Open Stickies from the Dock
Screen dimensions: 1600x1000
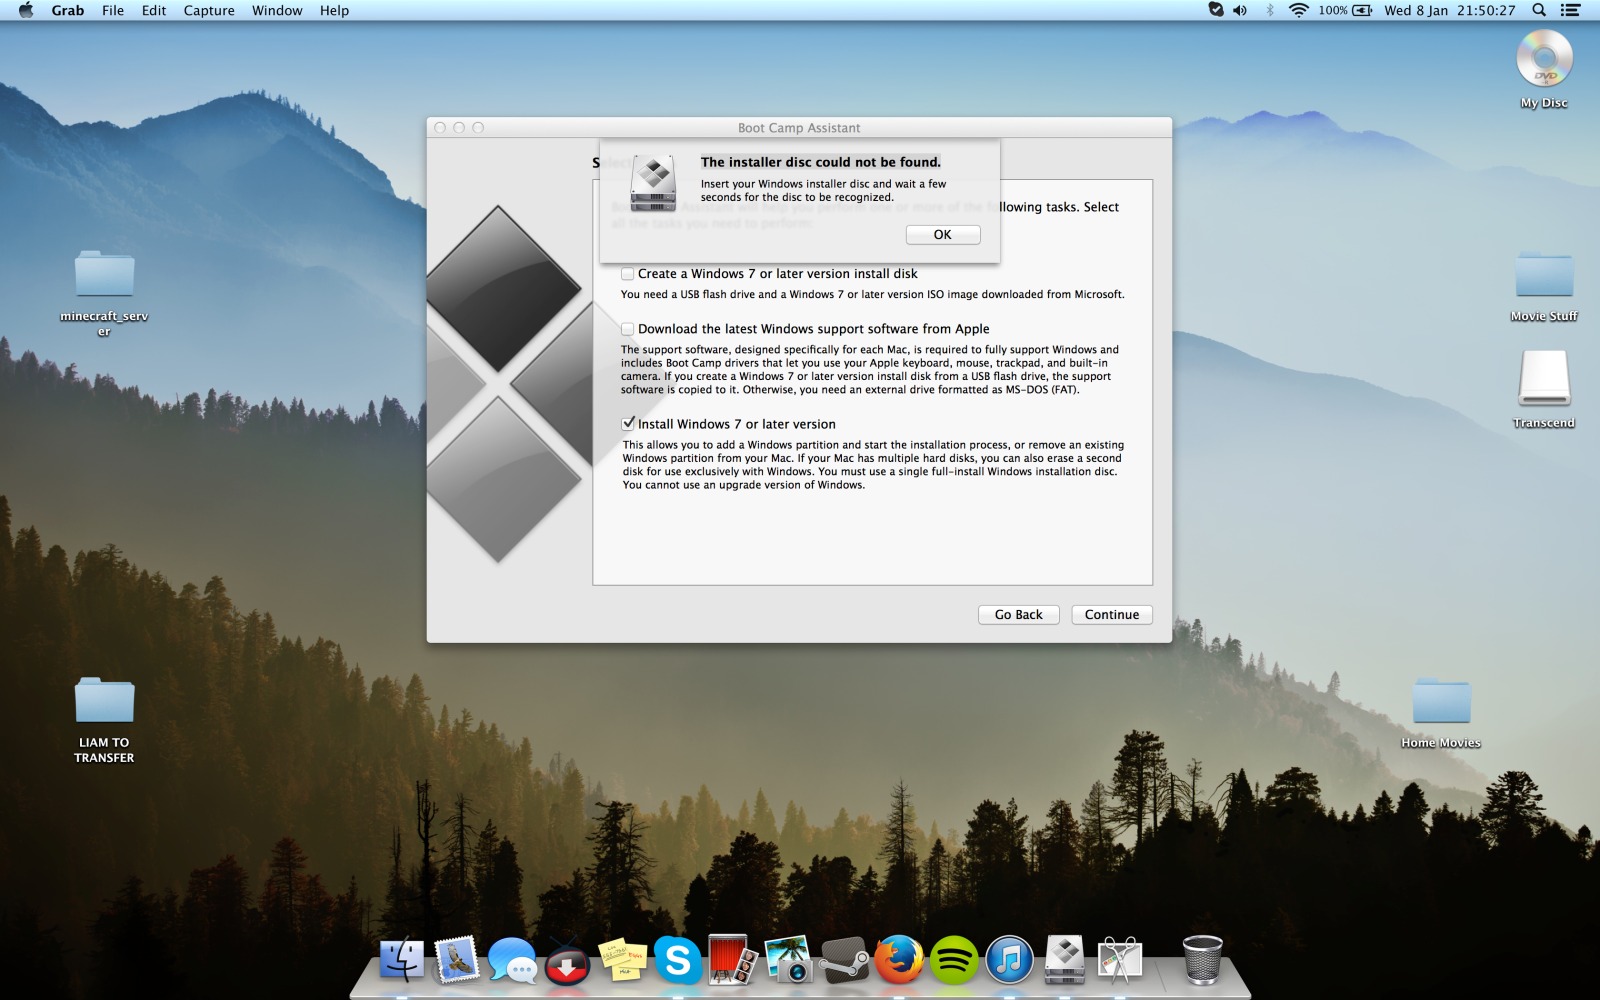(x=622, y=962)
